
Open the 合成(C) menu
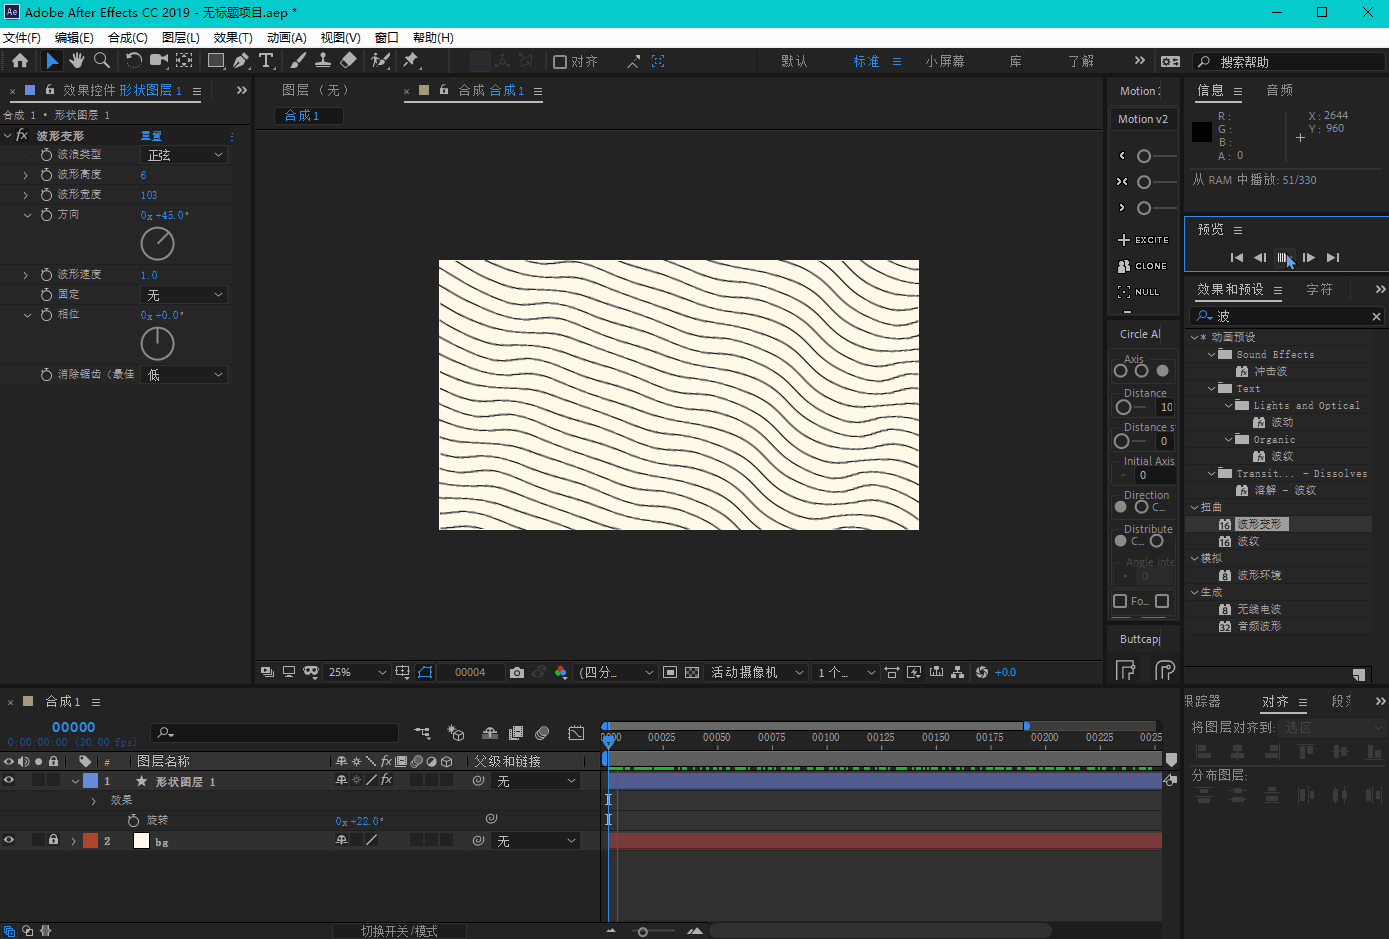point(127,37)
